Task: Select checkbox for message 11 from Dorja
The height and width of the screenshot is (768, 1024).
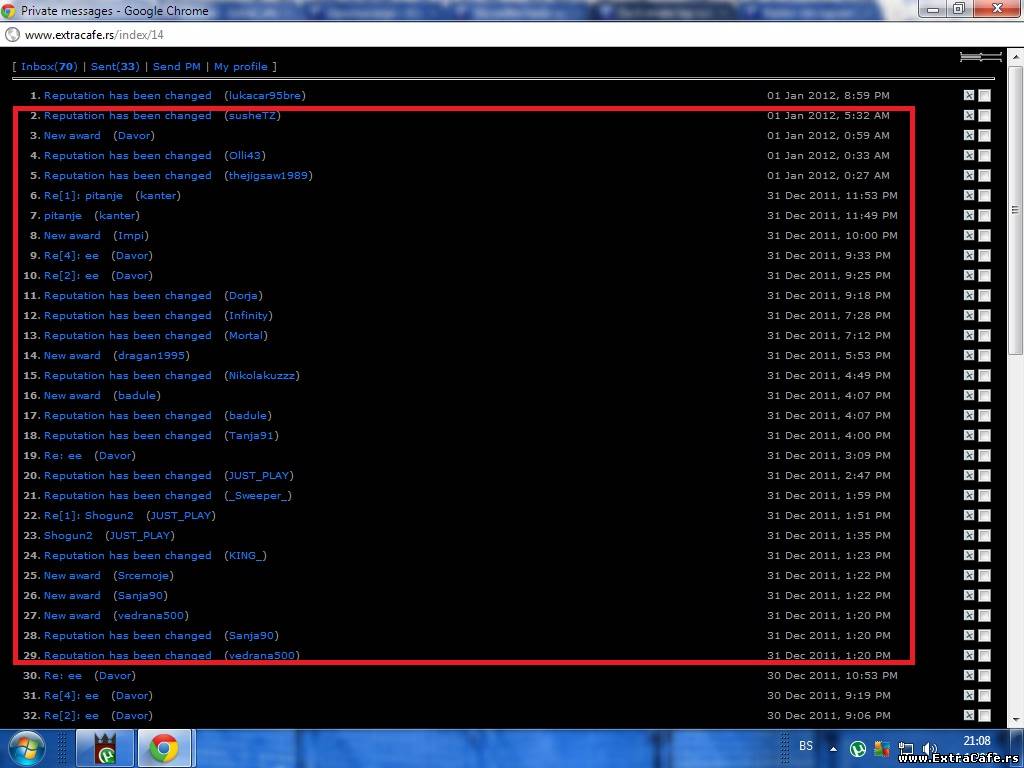Action: pyautogui.click(x=984, y=296)
